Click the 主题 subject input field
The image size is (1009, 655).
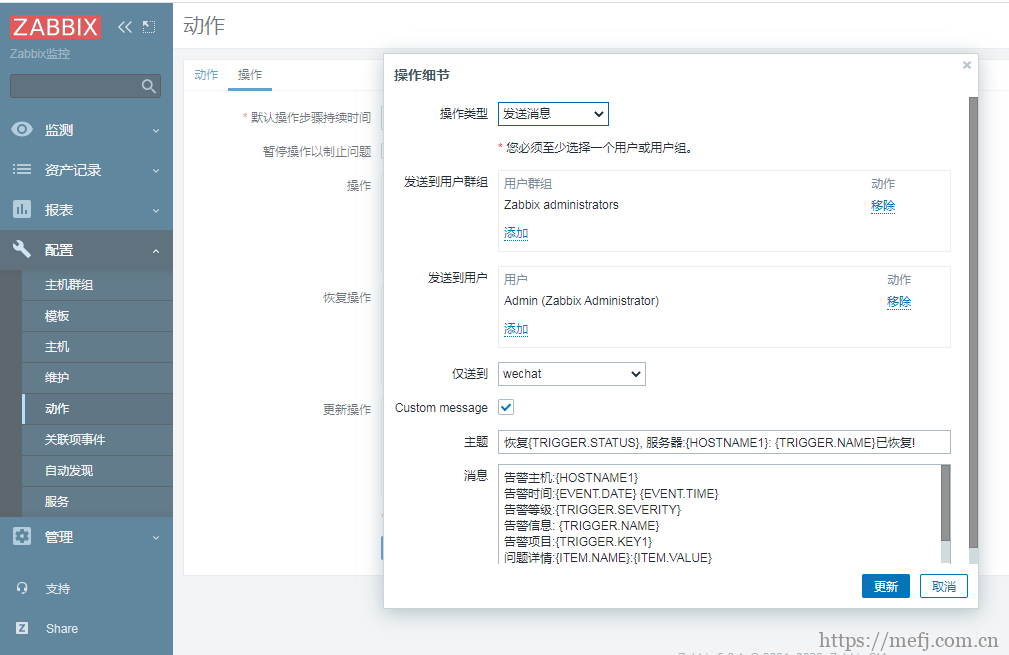click(x=720, y=441)
